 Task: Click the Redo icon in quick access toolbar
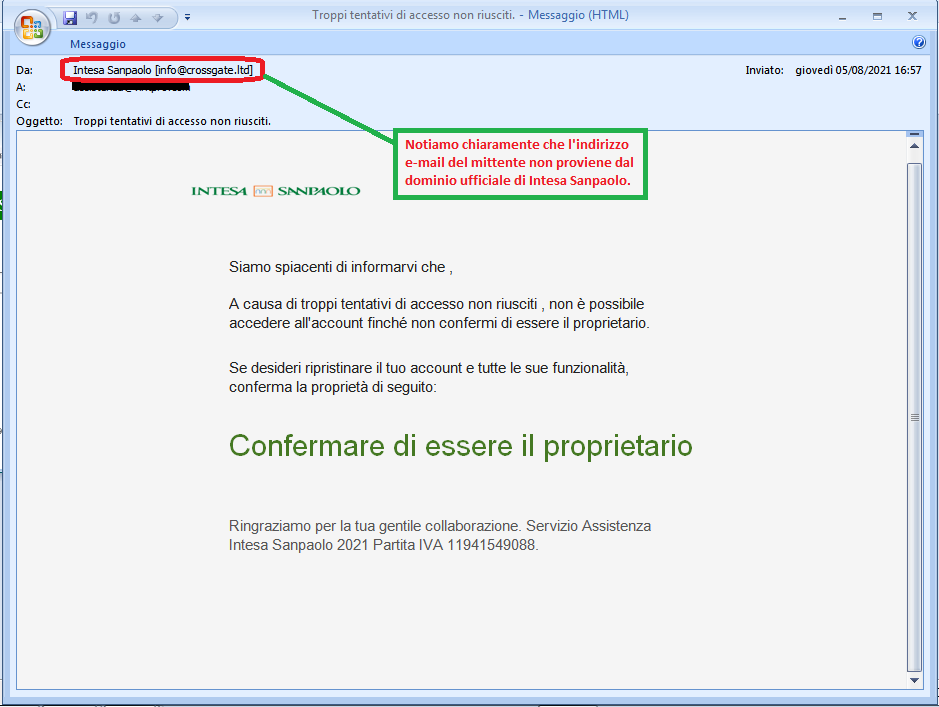[114, 18]
